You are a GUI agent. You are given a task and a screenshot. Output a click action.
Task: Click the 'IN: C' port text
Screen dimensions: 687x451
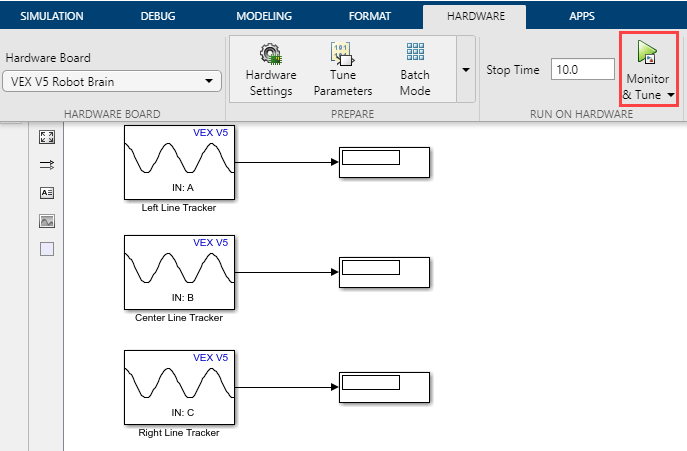tap(183, 412)
